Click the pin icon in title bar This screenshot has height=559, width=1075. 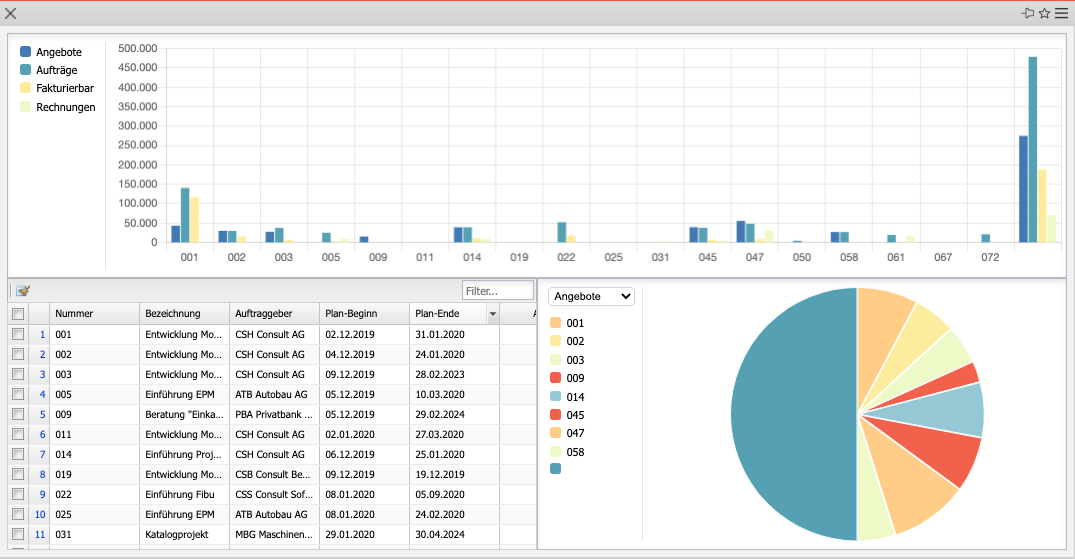tap(1027, 13)
